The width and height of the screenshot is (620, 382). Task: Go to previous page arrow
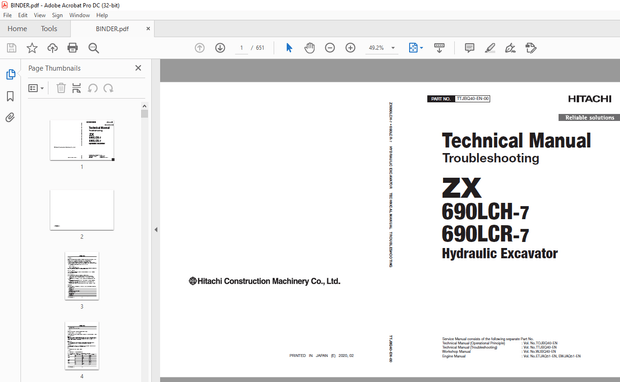[200, 48]
